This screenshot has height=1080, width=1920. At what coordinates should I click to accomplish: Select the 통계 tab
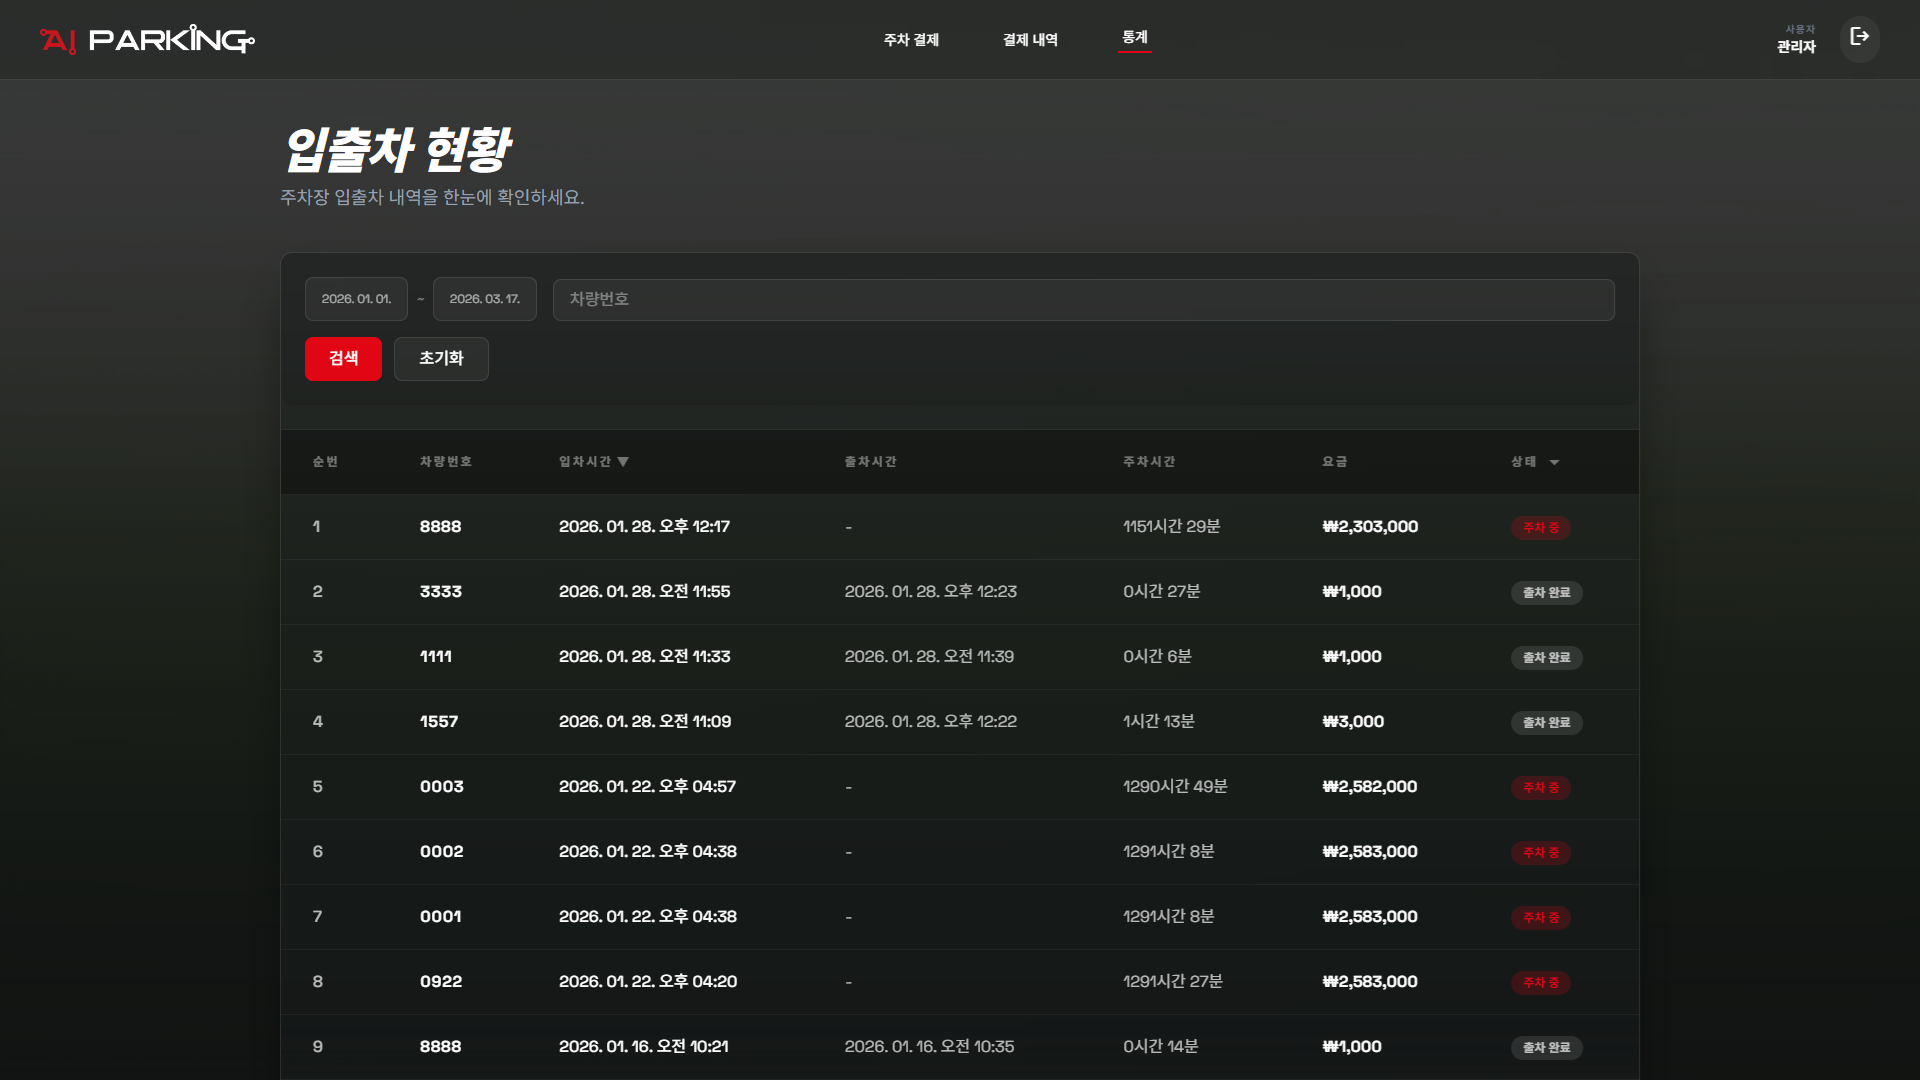(x=1134, y=38)
